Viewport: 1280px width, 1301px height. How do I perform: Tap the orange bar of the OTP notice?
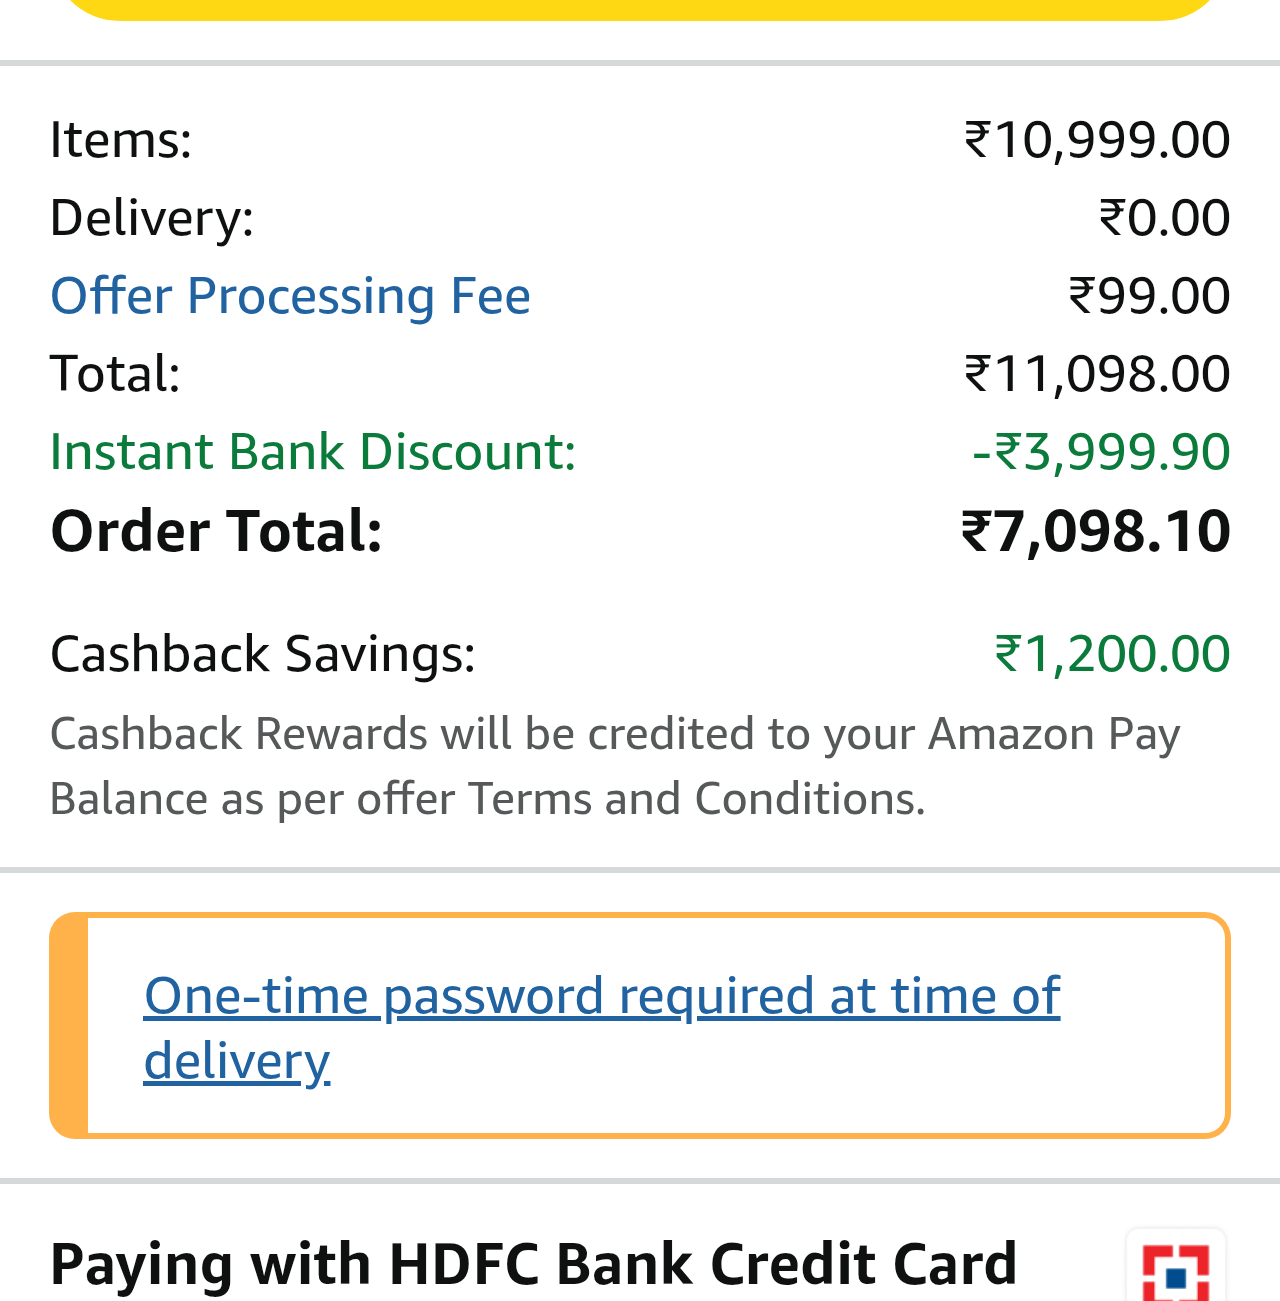coord(69,1025)
